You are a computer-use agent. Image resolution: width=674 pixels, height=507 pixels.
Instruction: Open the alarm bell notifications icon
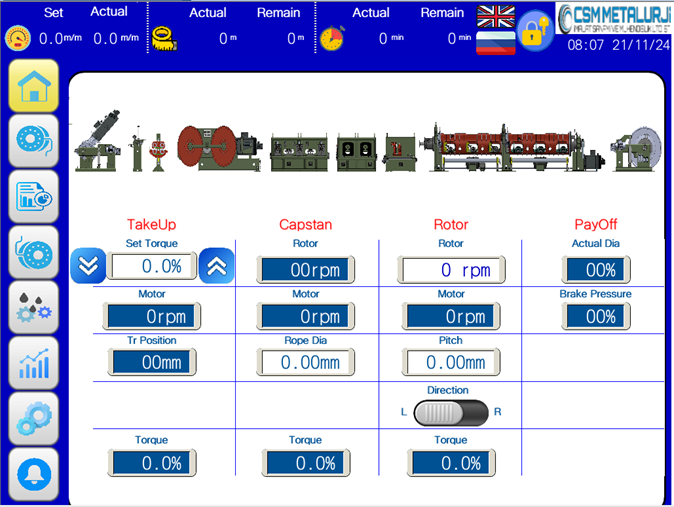[x=33, y=471]
